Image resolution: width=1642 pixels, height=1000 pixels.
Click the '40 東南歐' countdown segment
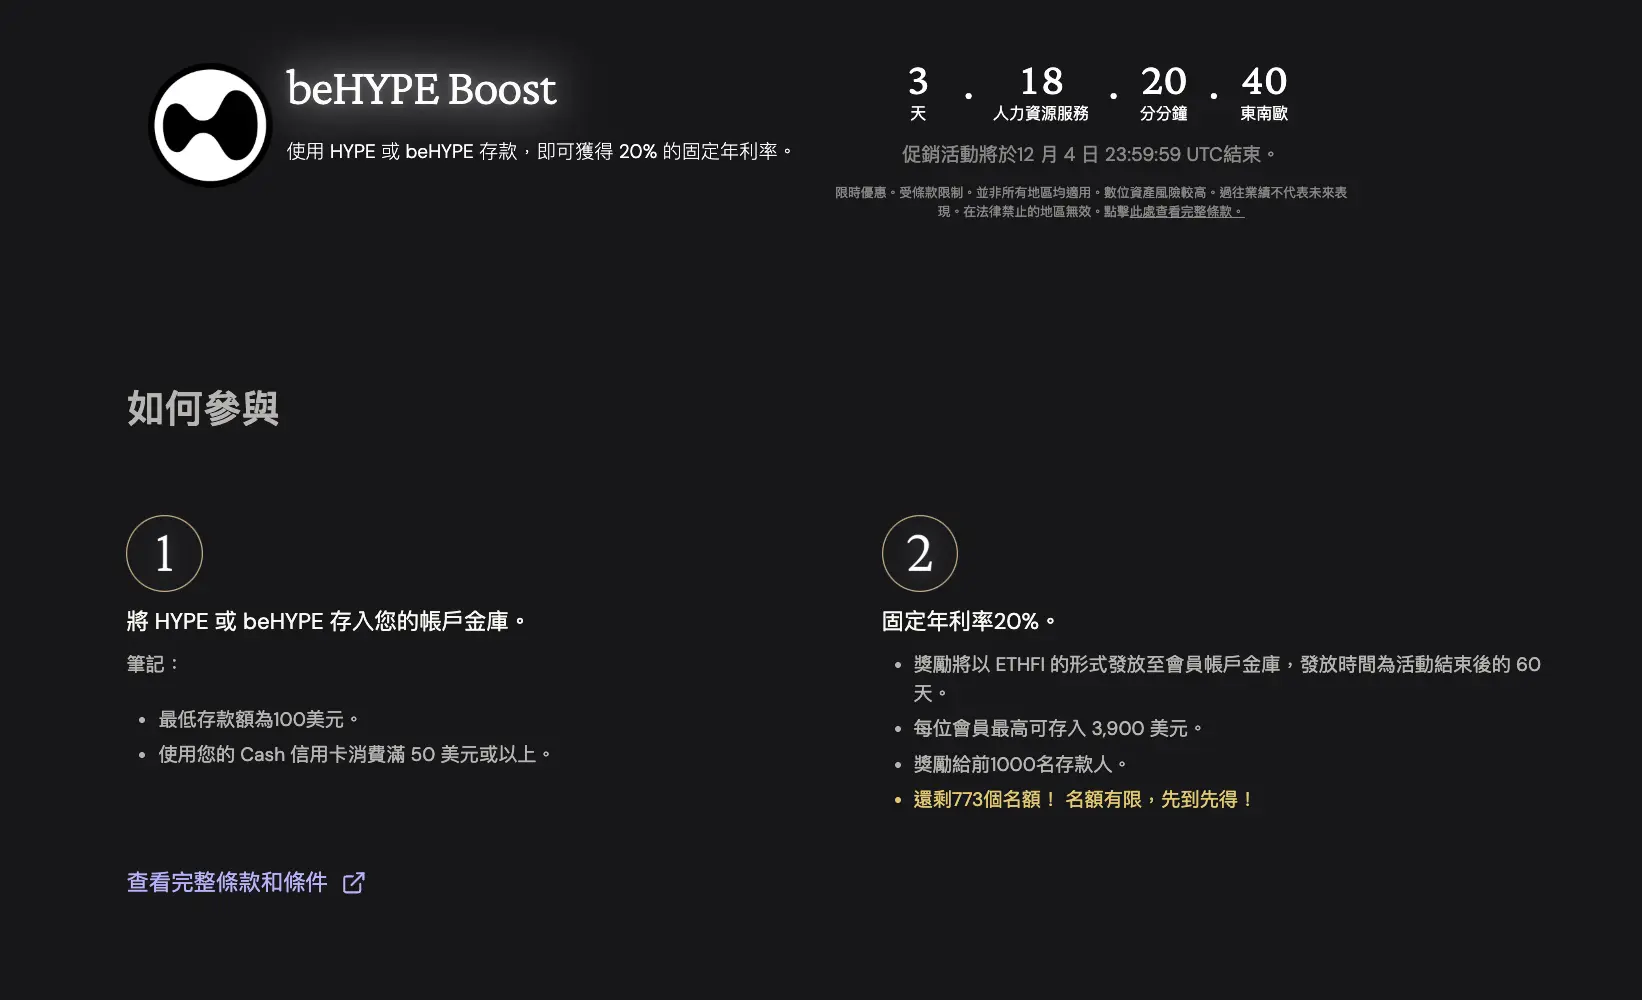tap(1264, 92)
